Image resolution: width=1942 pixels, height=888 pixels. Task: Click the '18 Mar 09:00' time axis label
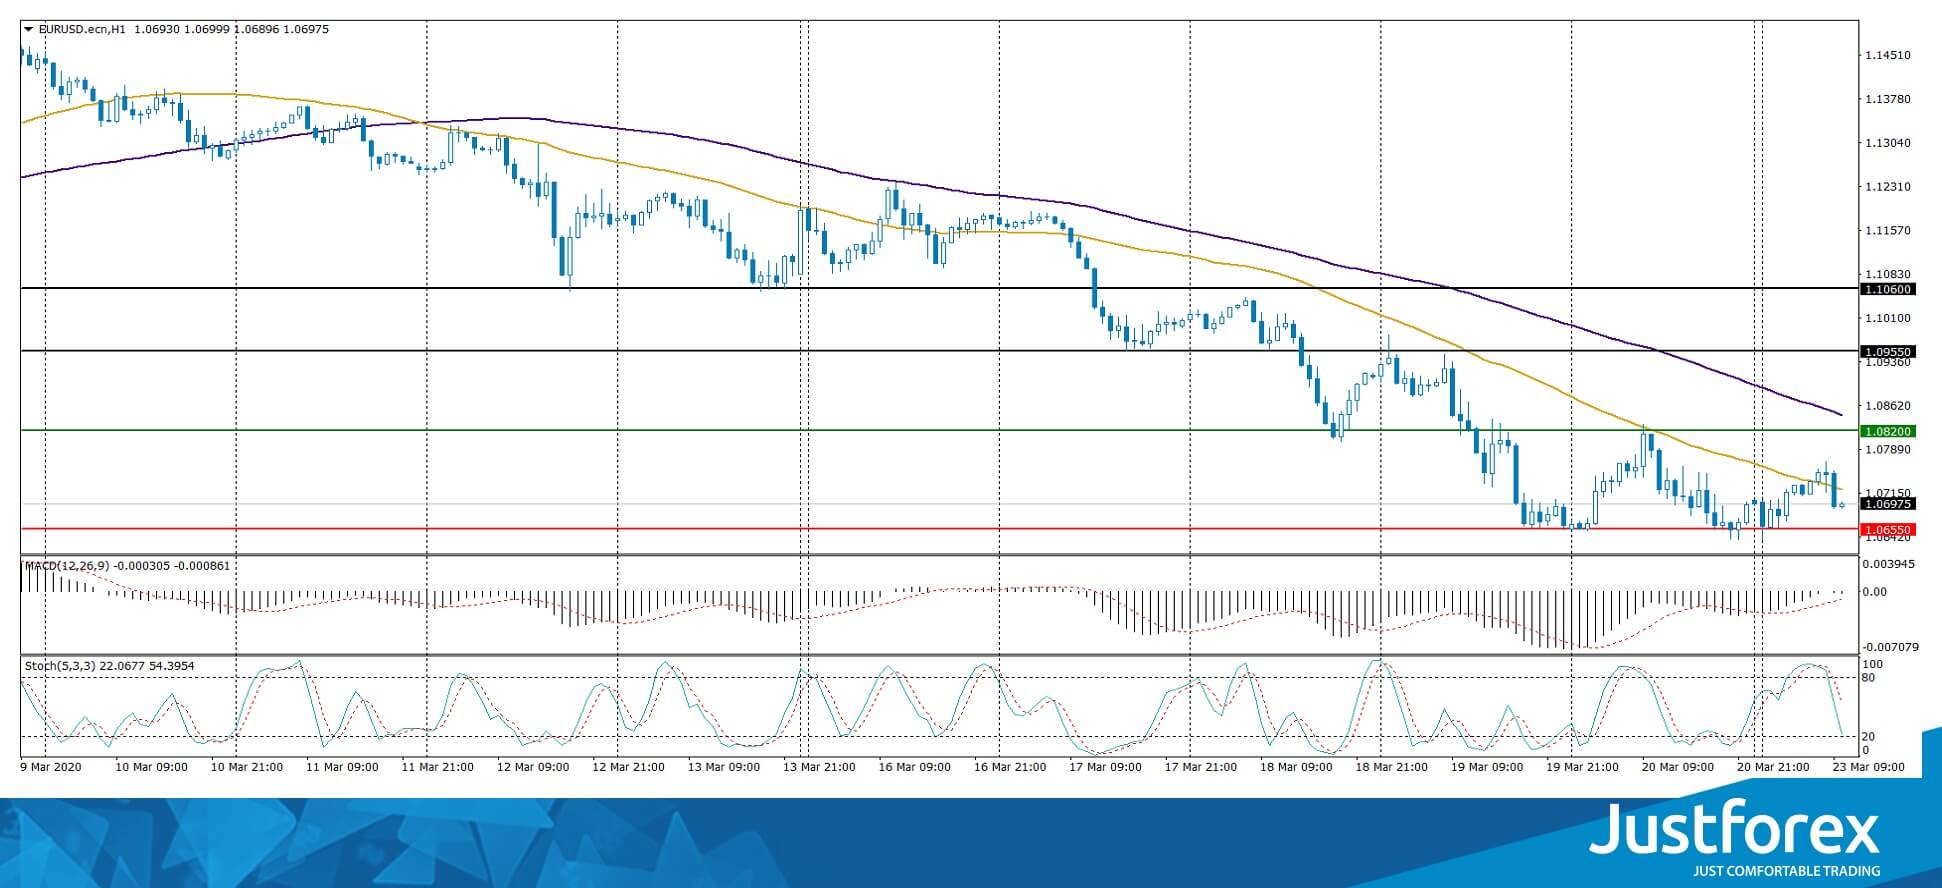tap(1296, 768)
